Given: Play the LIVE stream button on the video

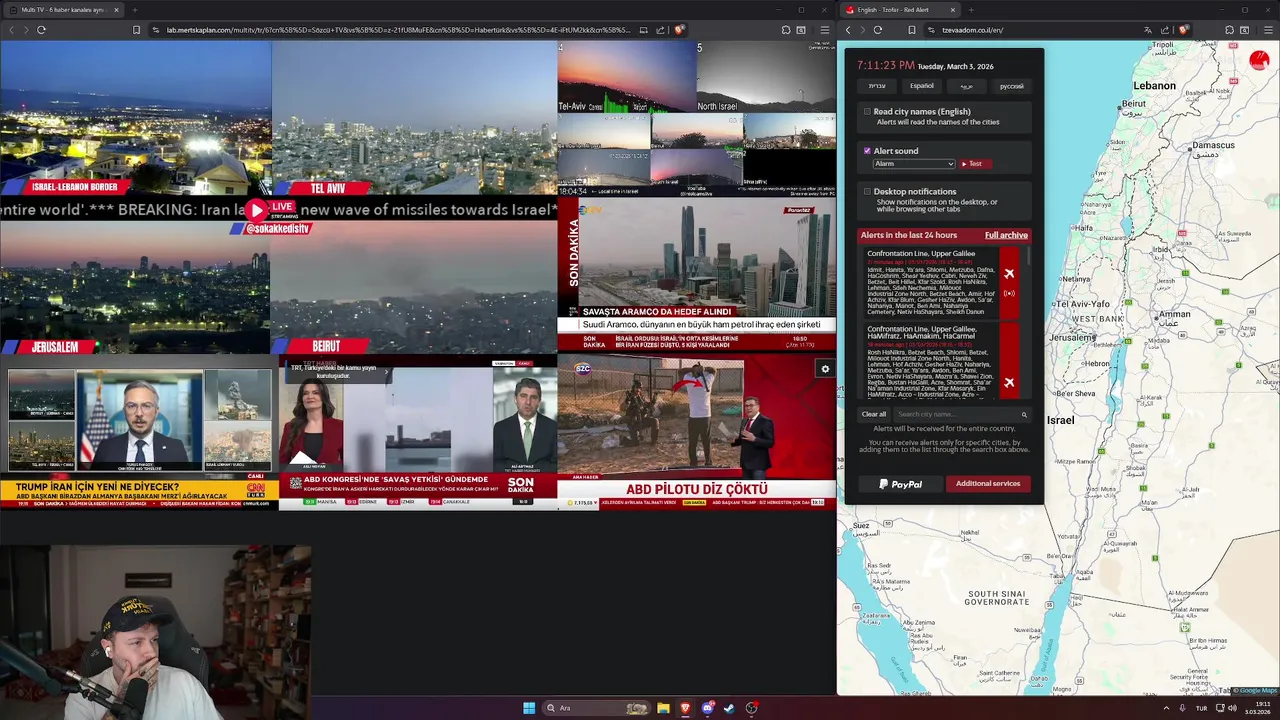Looking at the screenshot, I should click(x=257, y=211).
